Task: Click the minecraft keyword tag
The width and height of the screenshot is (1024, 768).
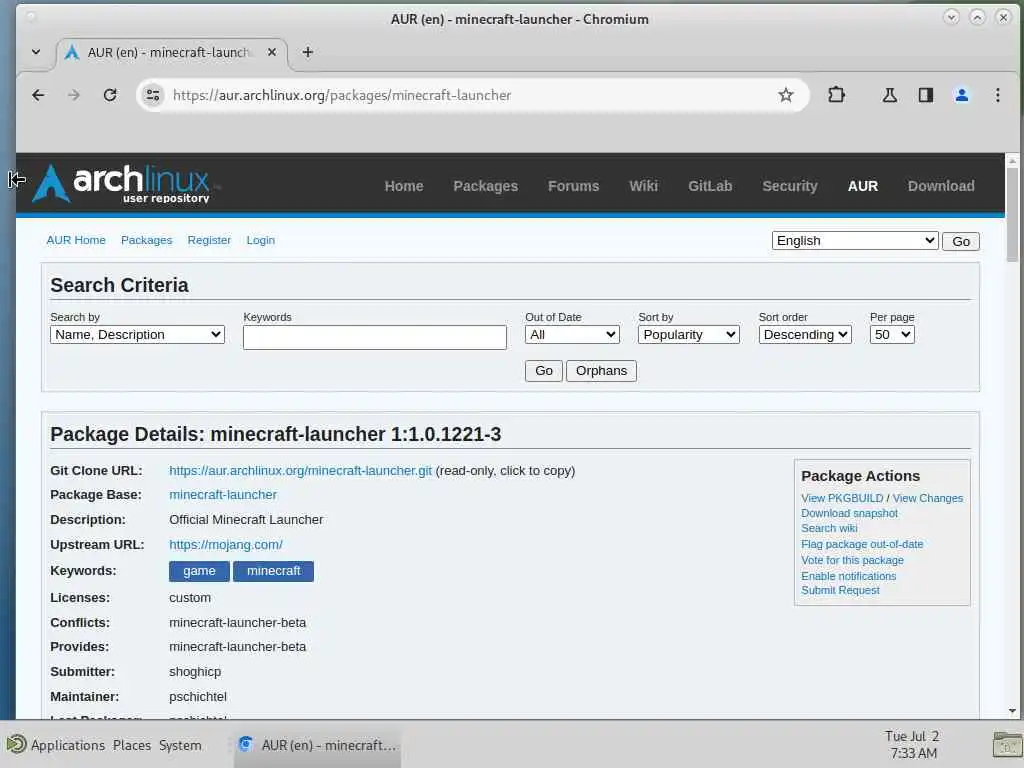Action: point(274,571)
